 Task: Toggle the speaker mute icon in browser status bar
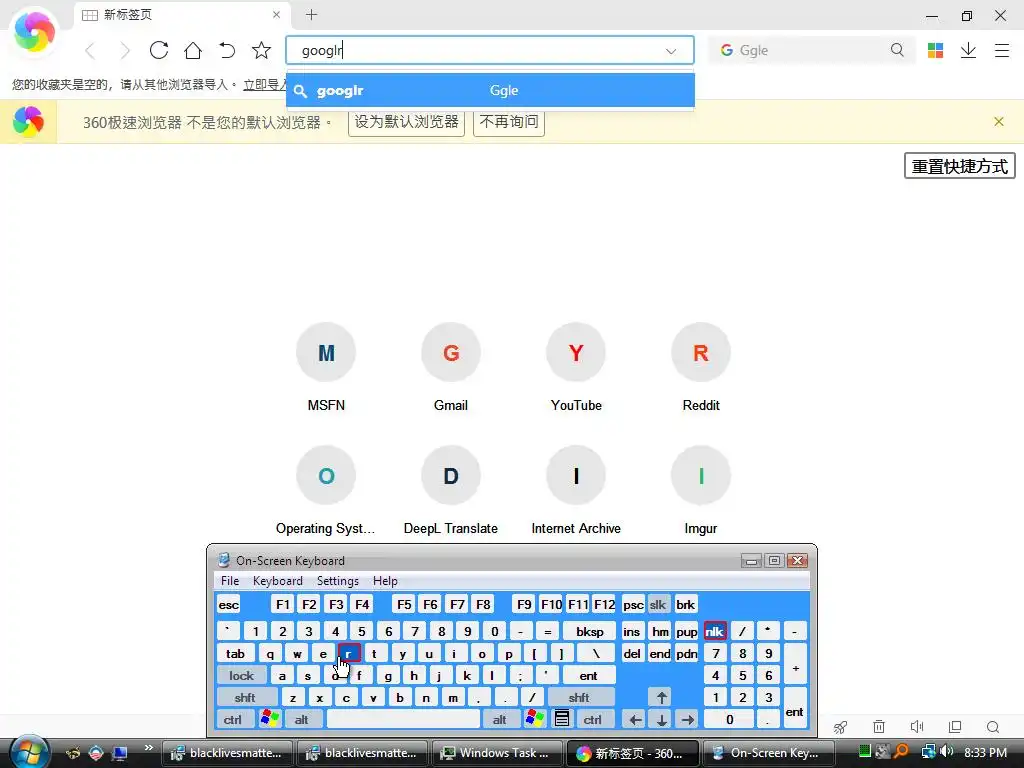pos(917,727)
